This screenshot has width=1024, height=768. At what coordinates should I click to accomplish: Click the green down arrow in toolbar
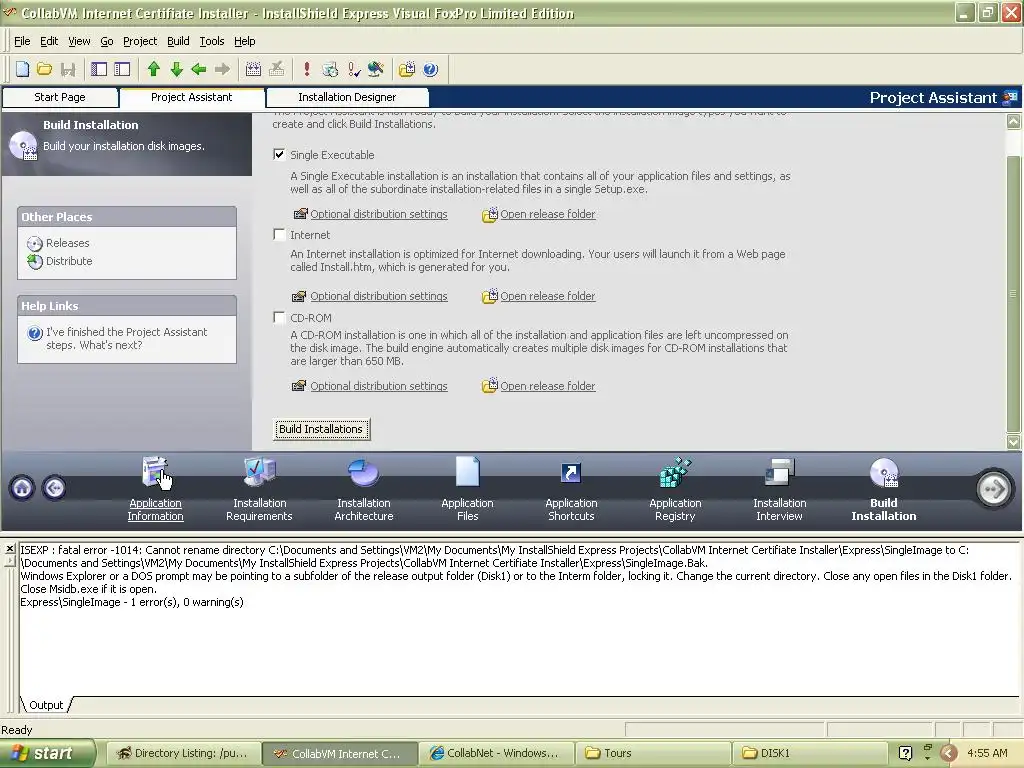(x=176, y=69)
